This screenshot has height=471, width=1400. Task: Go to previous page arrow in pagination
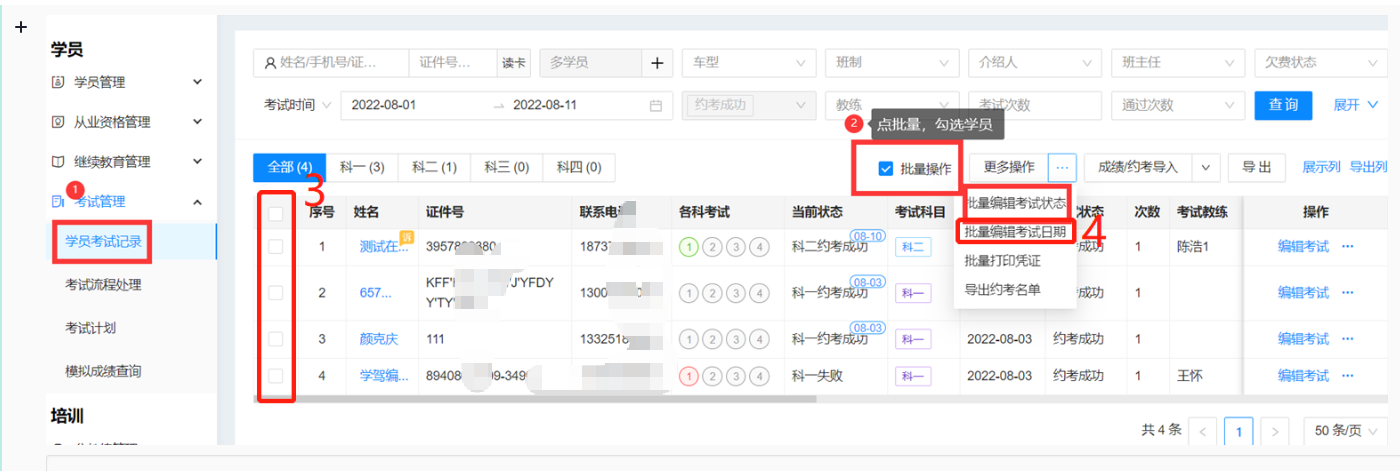tap(1203, 432)
